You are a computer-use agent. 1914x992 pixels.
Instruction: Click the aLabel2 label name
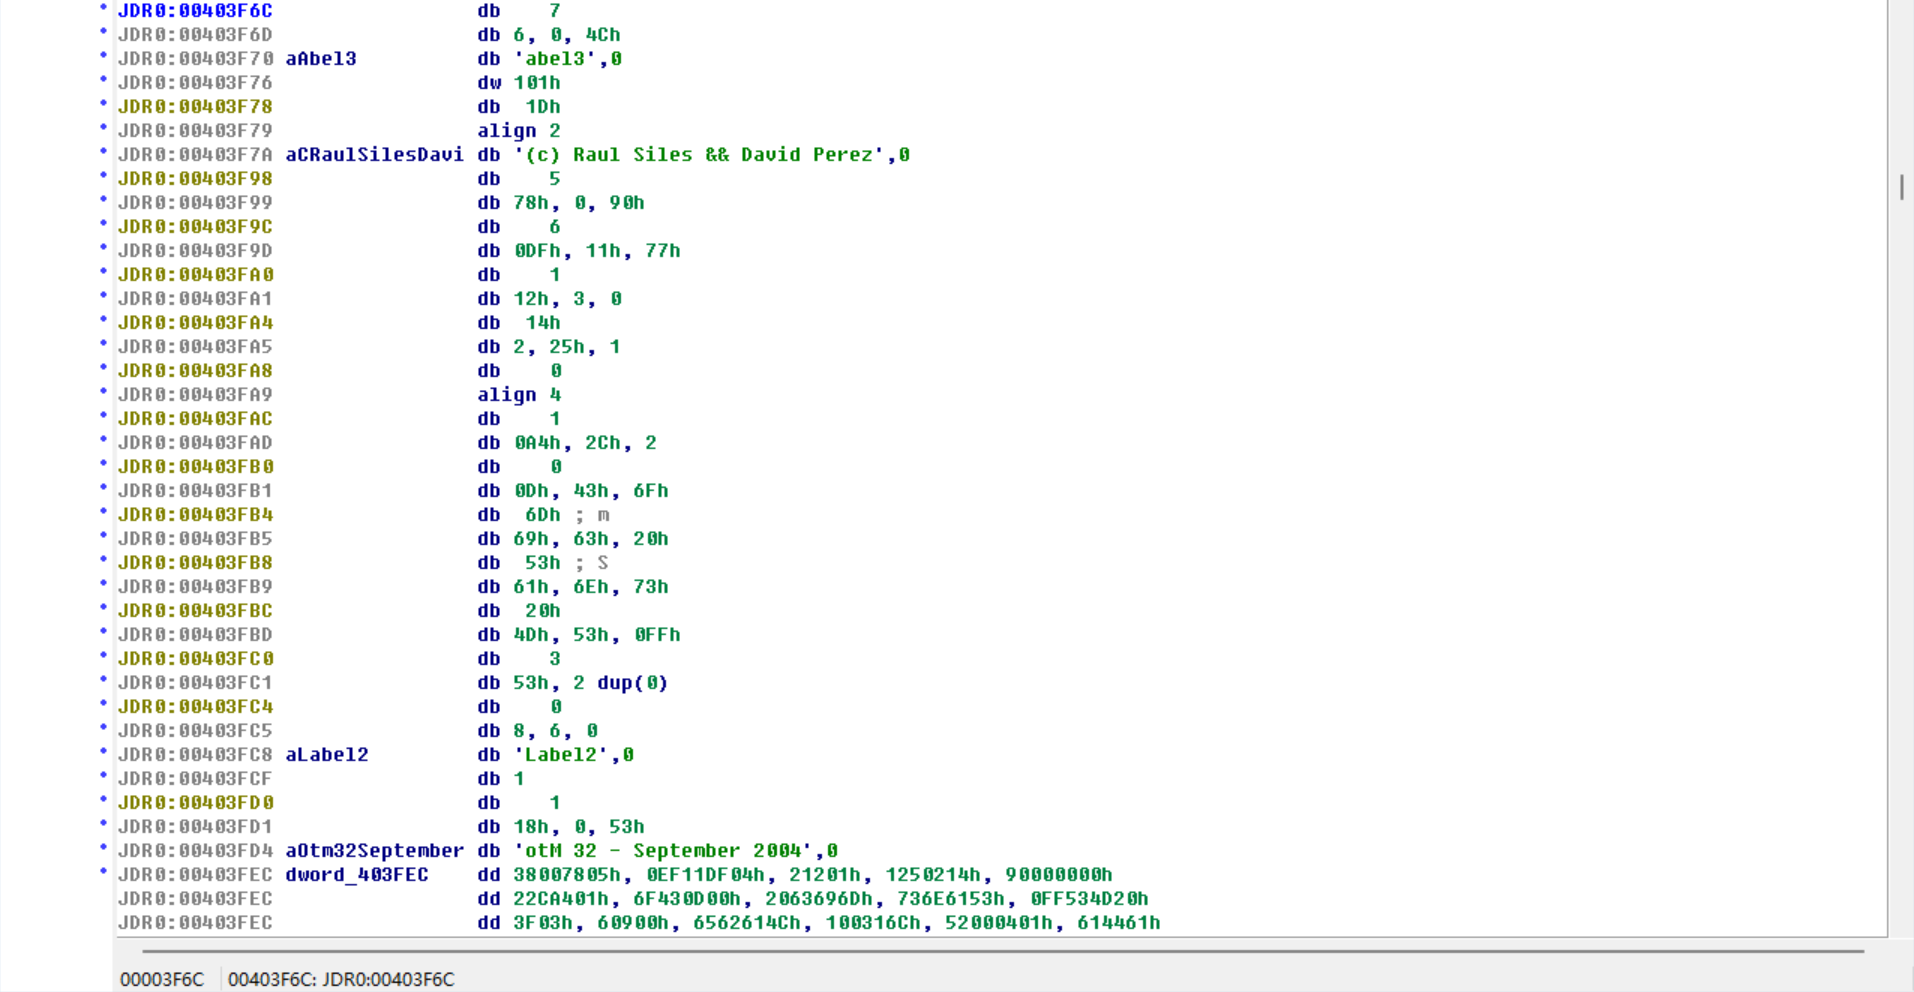click(327, 755)
